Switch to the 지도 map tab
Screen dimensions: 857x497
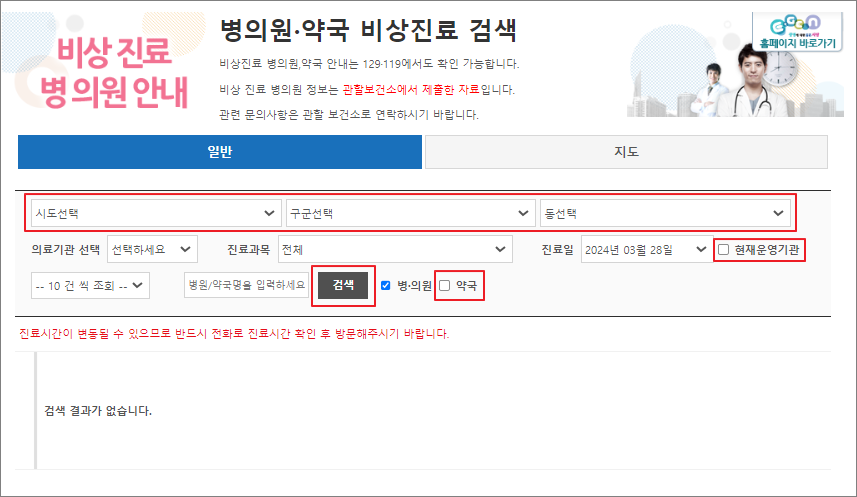tap(626, 152)
